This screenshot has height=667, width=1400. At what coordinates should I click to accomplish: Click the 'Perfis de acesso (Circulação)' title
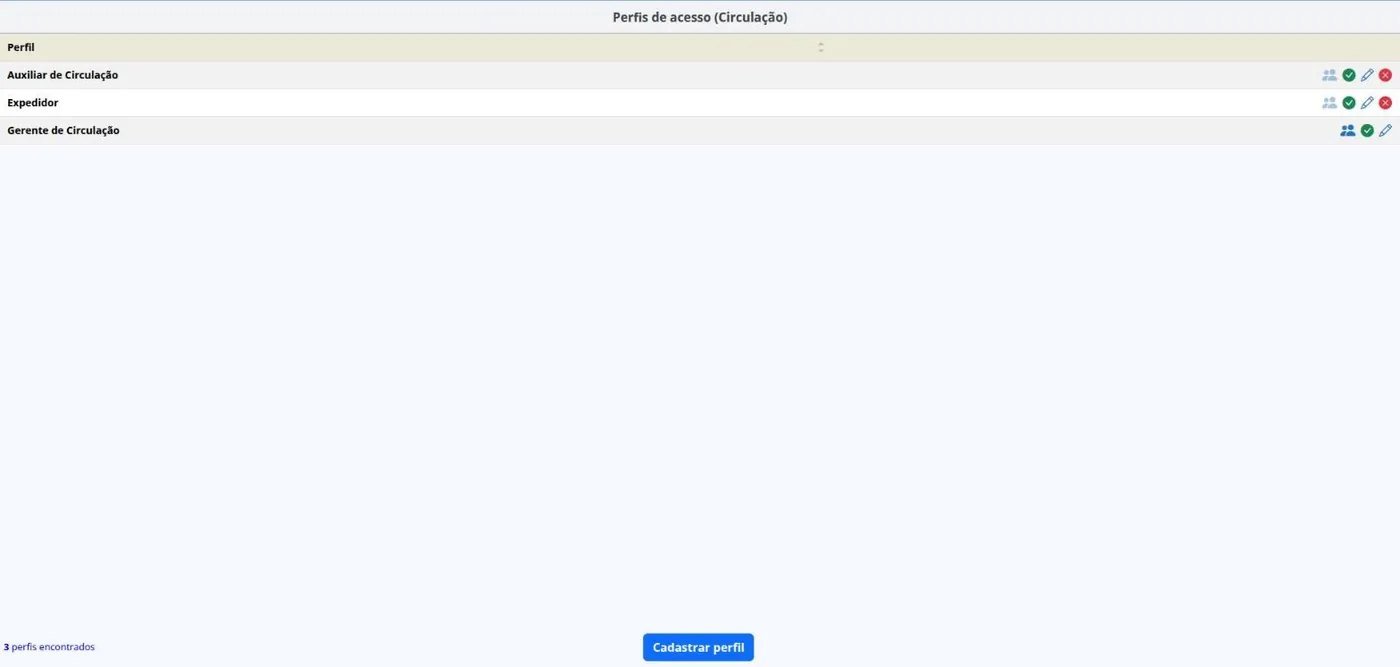(700, 17)
